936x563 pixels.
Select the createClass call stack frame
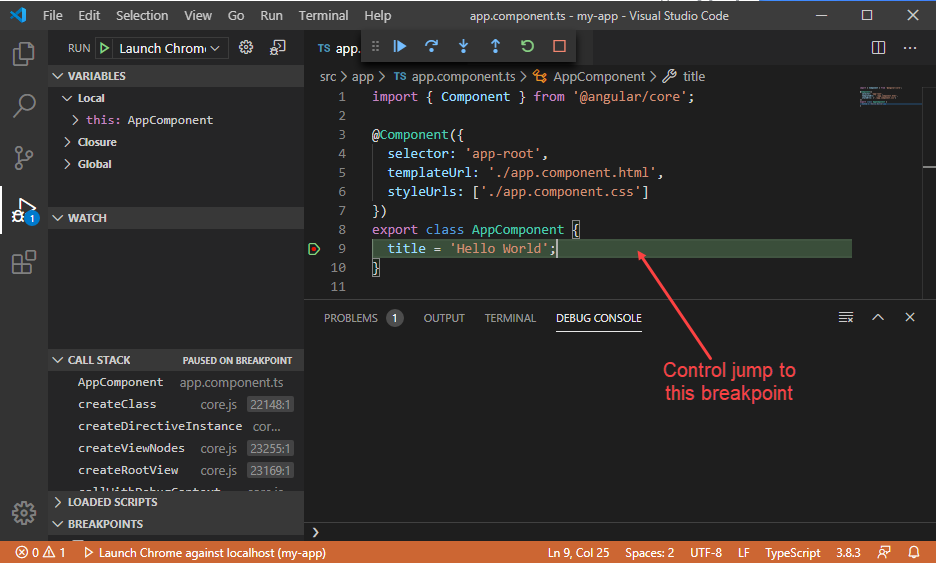[x=177, y=404]
